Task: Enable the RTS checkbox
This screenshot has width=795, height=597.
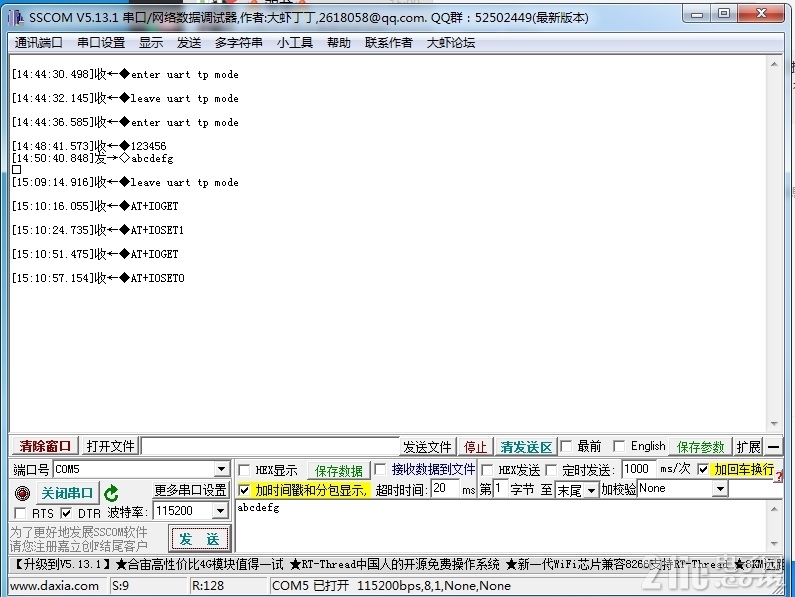Action: [x=20, y=513]
